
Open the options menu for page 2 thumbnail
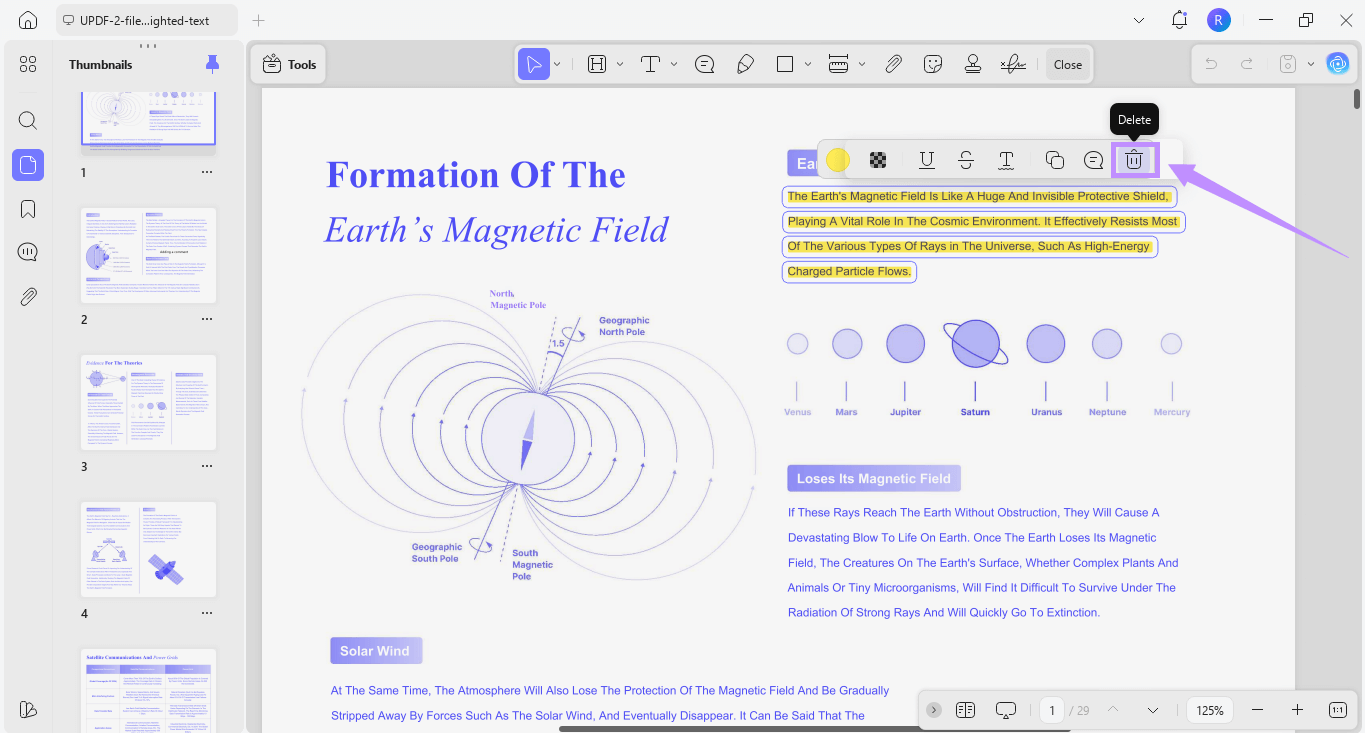pos(207,319)
